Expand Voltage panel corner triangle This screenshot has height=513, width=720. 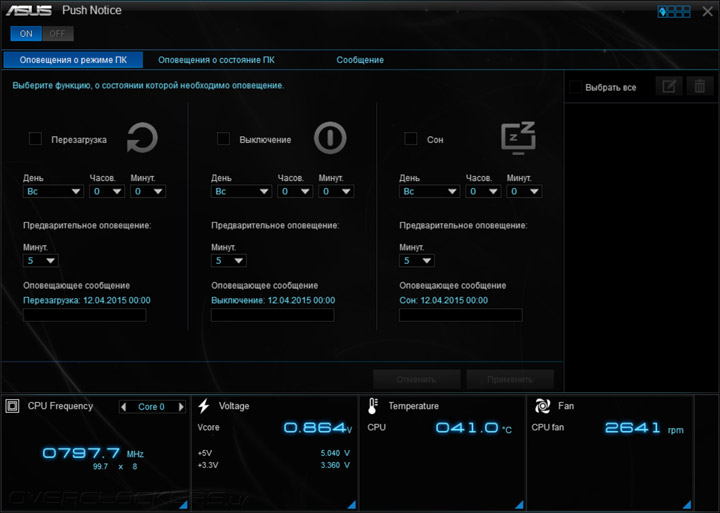[352, 505]
